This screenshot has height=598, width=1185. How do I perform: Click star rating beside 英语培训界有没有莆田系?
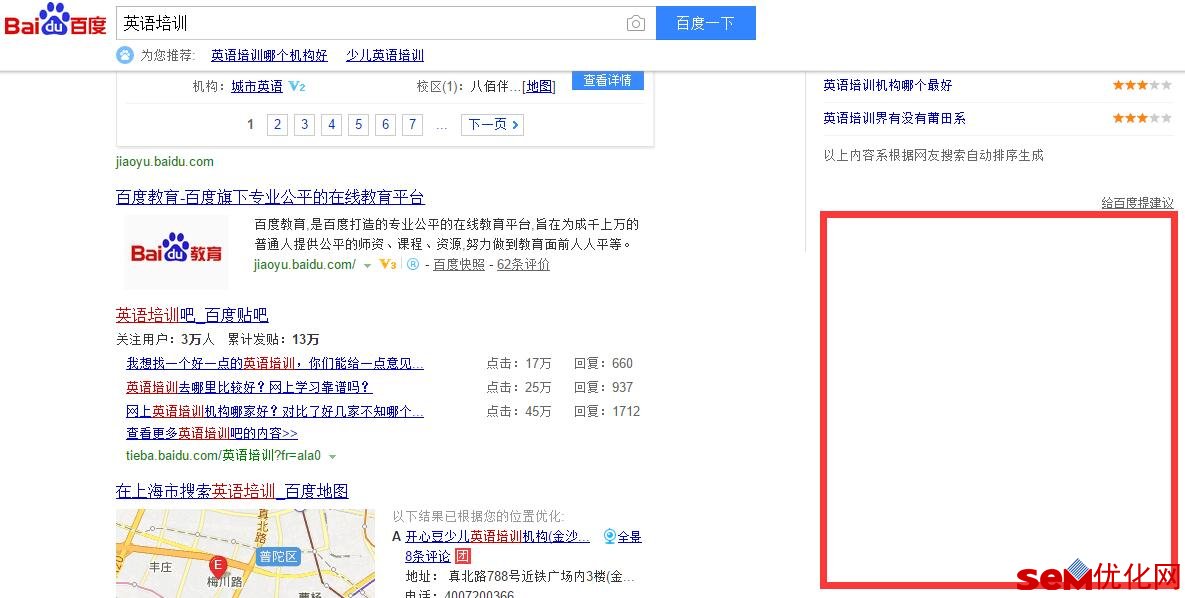click(1142, 118)
